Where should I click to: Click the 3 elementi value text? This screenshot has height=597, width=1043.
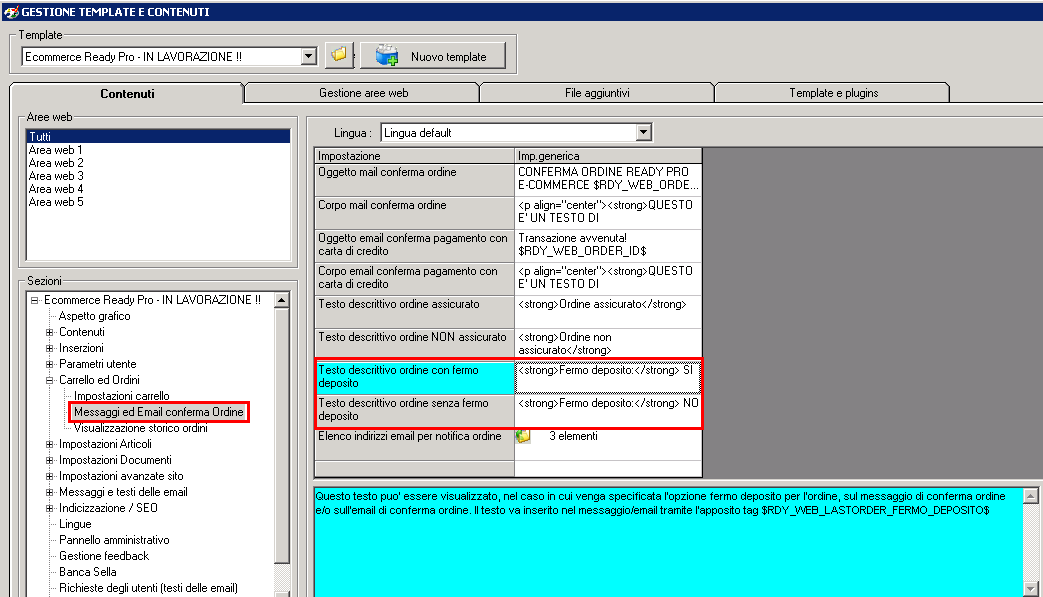(573, 436)
